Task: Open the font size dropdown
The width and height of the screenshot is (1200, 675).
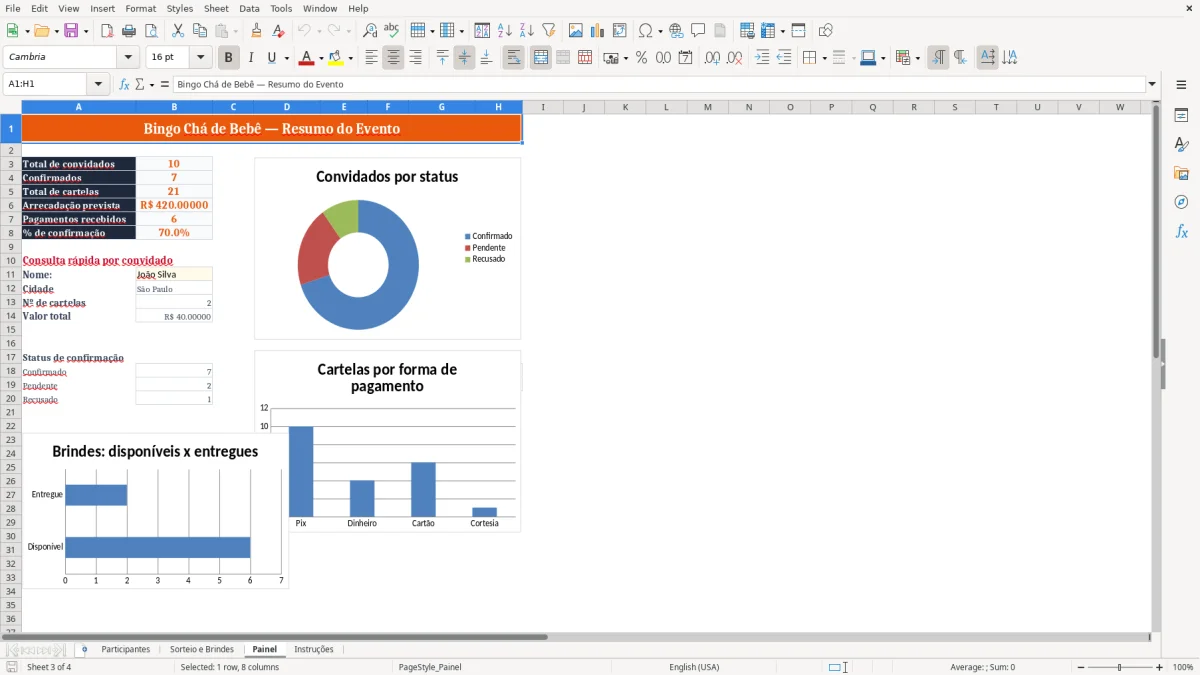Action: [x=201, y=58]
